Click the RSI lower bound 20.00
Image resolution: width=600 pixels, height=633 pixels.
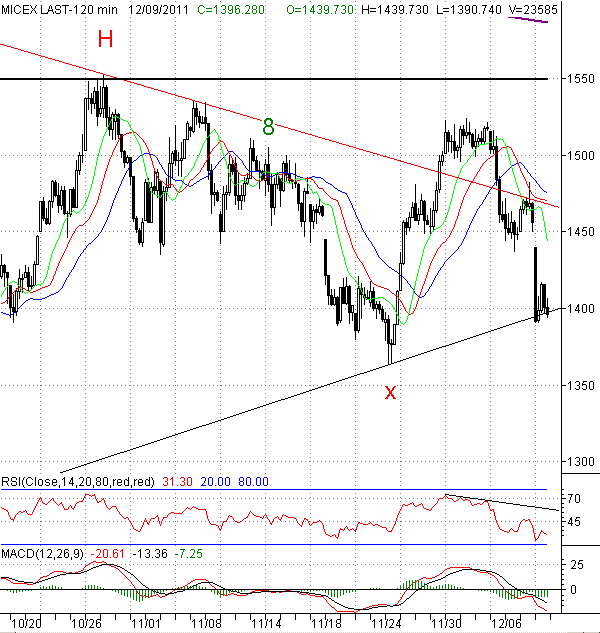215,482
